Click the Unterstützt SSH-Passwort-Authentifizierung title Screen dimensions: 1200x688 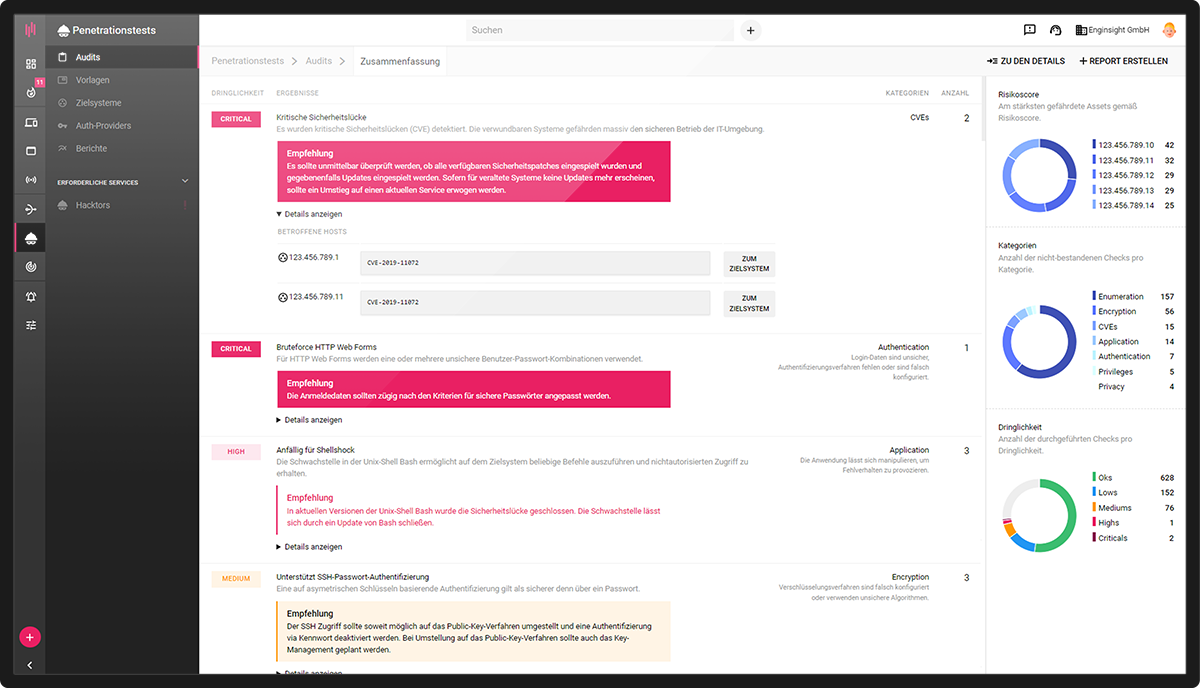coord(353,577)
